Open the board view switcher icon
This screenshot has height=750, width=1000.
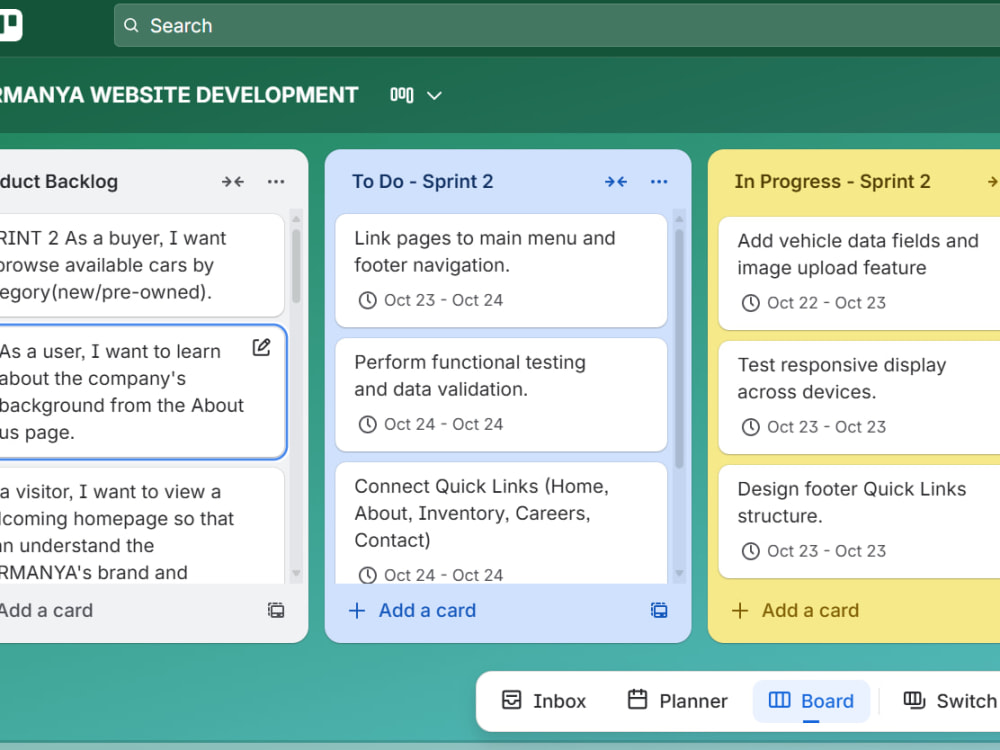coord(402,95)
